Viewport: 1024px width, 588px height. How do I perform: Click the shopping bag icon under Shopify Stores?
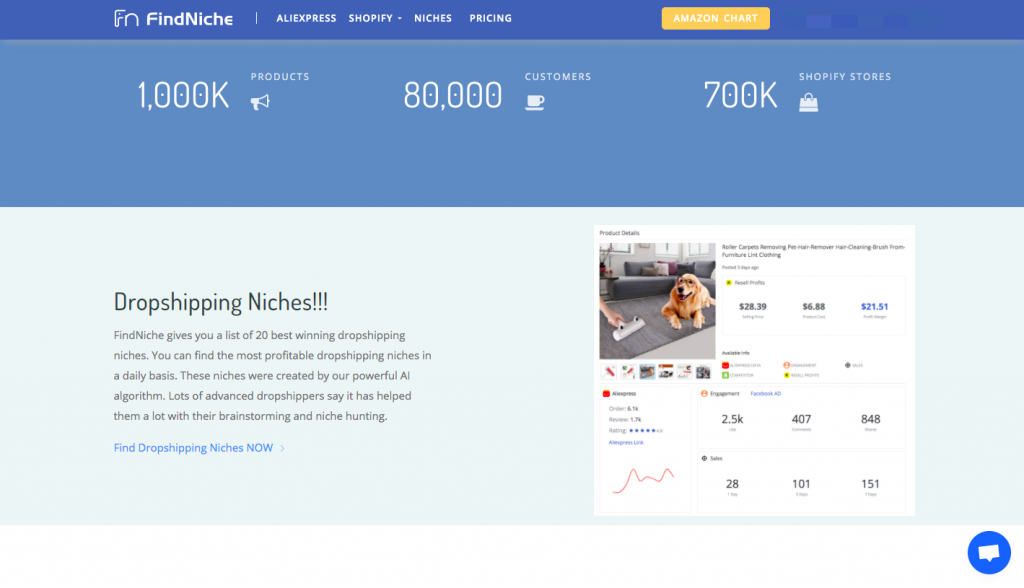tap(808, 102)
